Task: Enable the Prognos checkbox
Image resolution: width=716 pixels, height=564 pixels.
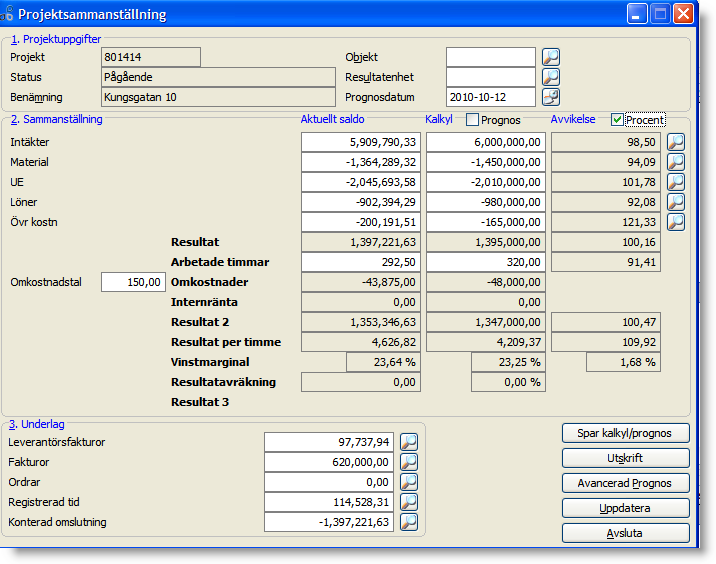Action: click(x=472, y=120)
